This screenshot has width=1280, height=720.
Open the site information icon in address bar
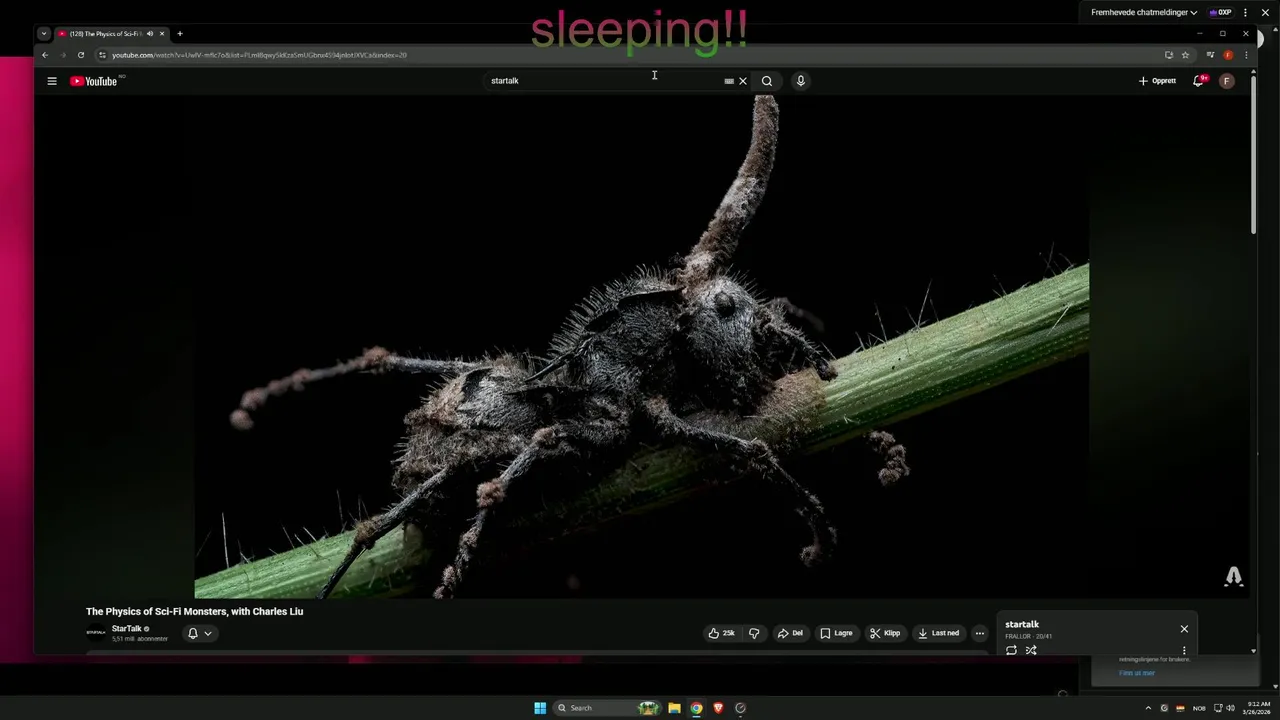[102, 55]
